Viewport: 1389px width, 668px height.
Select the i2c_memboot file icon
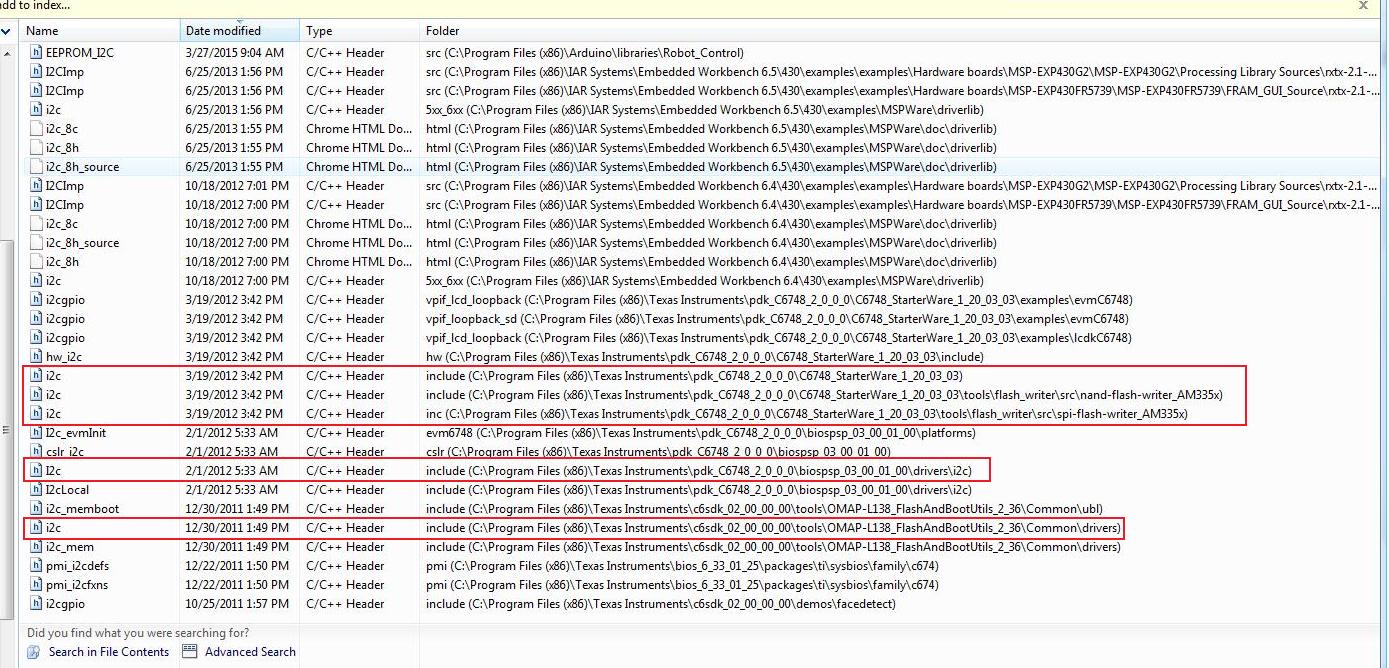coord(36,508)
